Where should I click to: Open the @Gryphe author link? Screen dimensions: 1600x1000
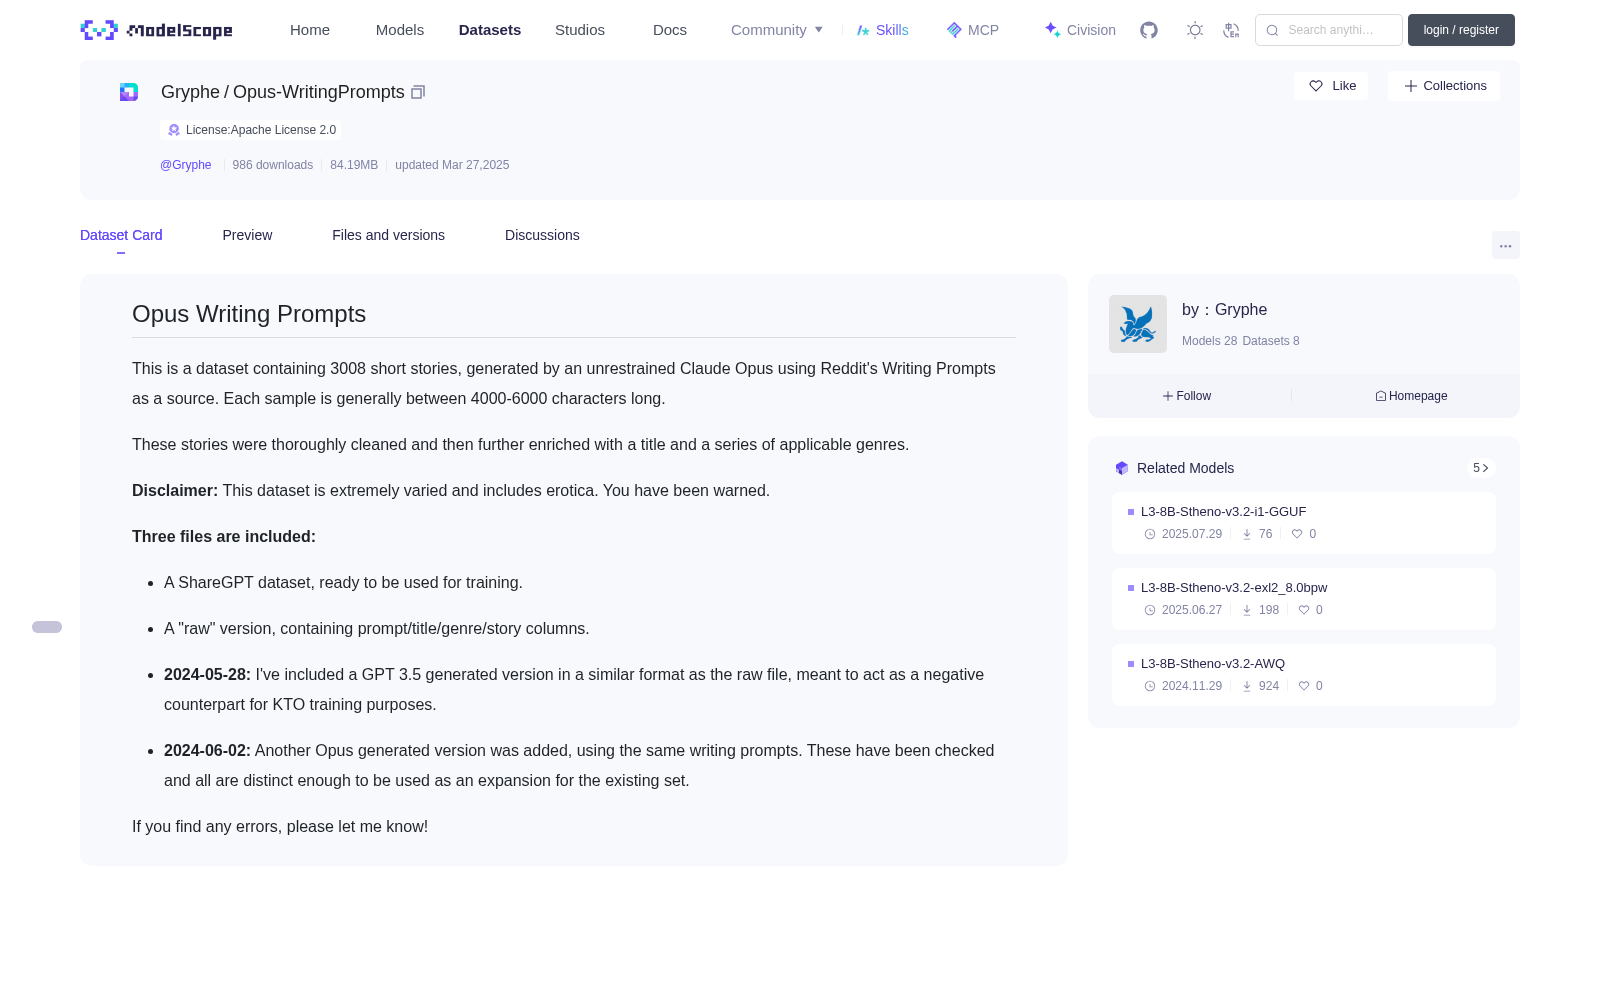(186, 165)
